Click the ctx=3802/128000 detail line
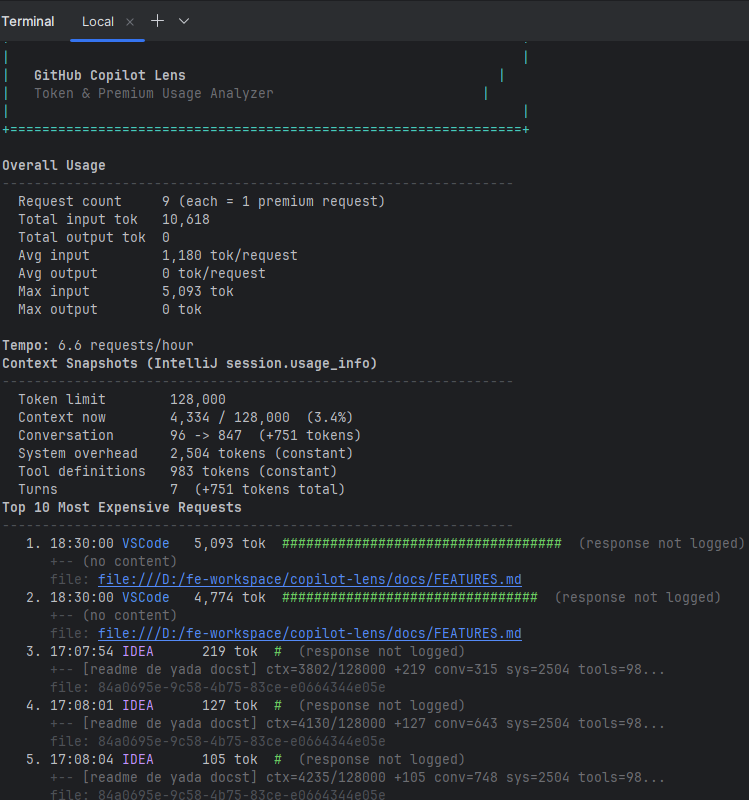This screenshot has width=749, height=800. click(x=357, y=669)
